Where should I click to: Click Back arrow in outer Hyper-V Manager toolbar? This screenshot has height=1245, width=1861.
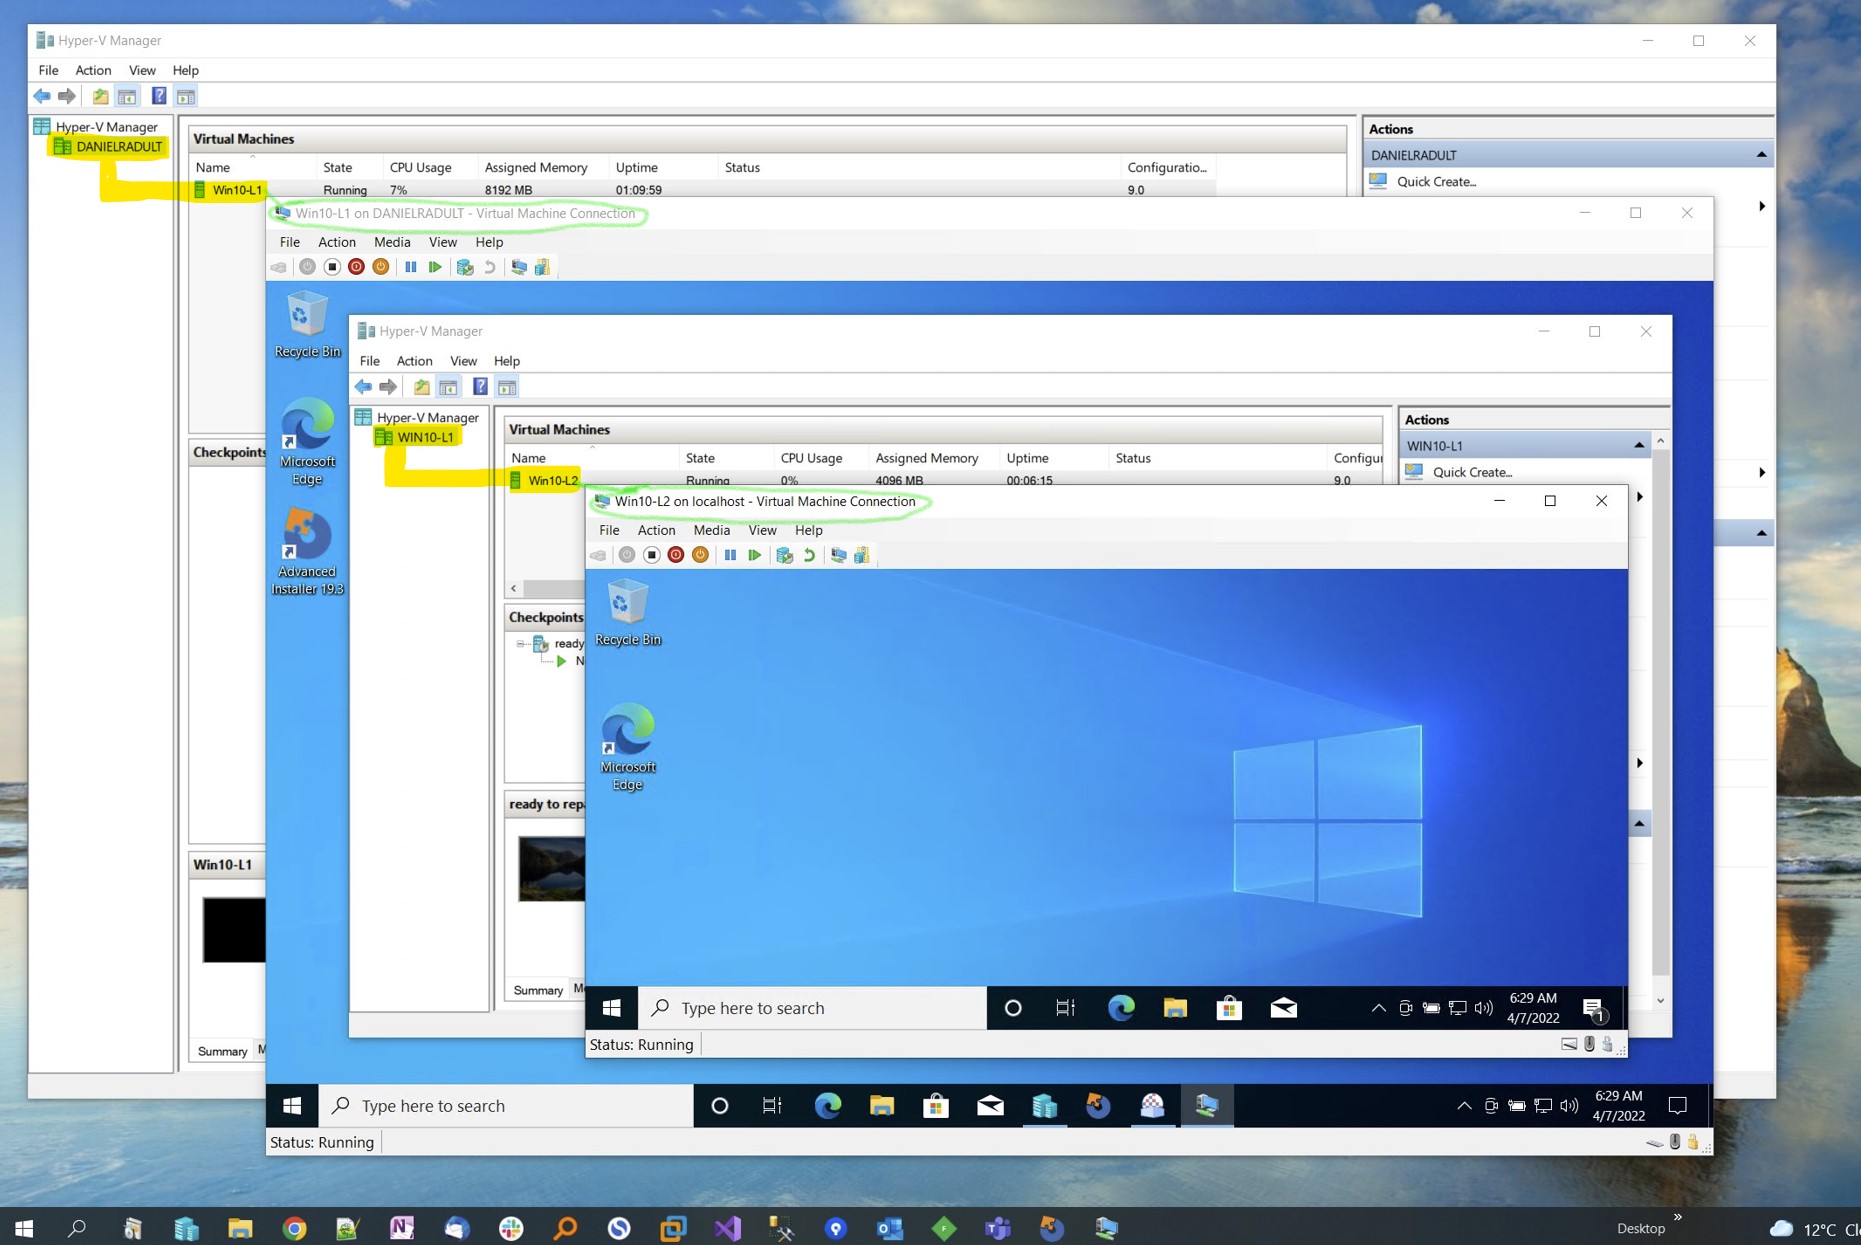pyautogui.click(x=42, y=96)
